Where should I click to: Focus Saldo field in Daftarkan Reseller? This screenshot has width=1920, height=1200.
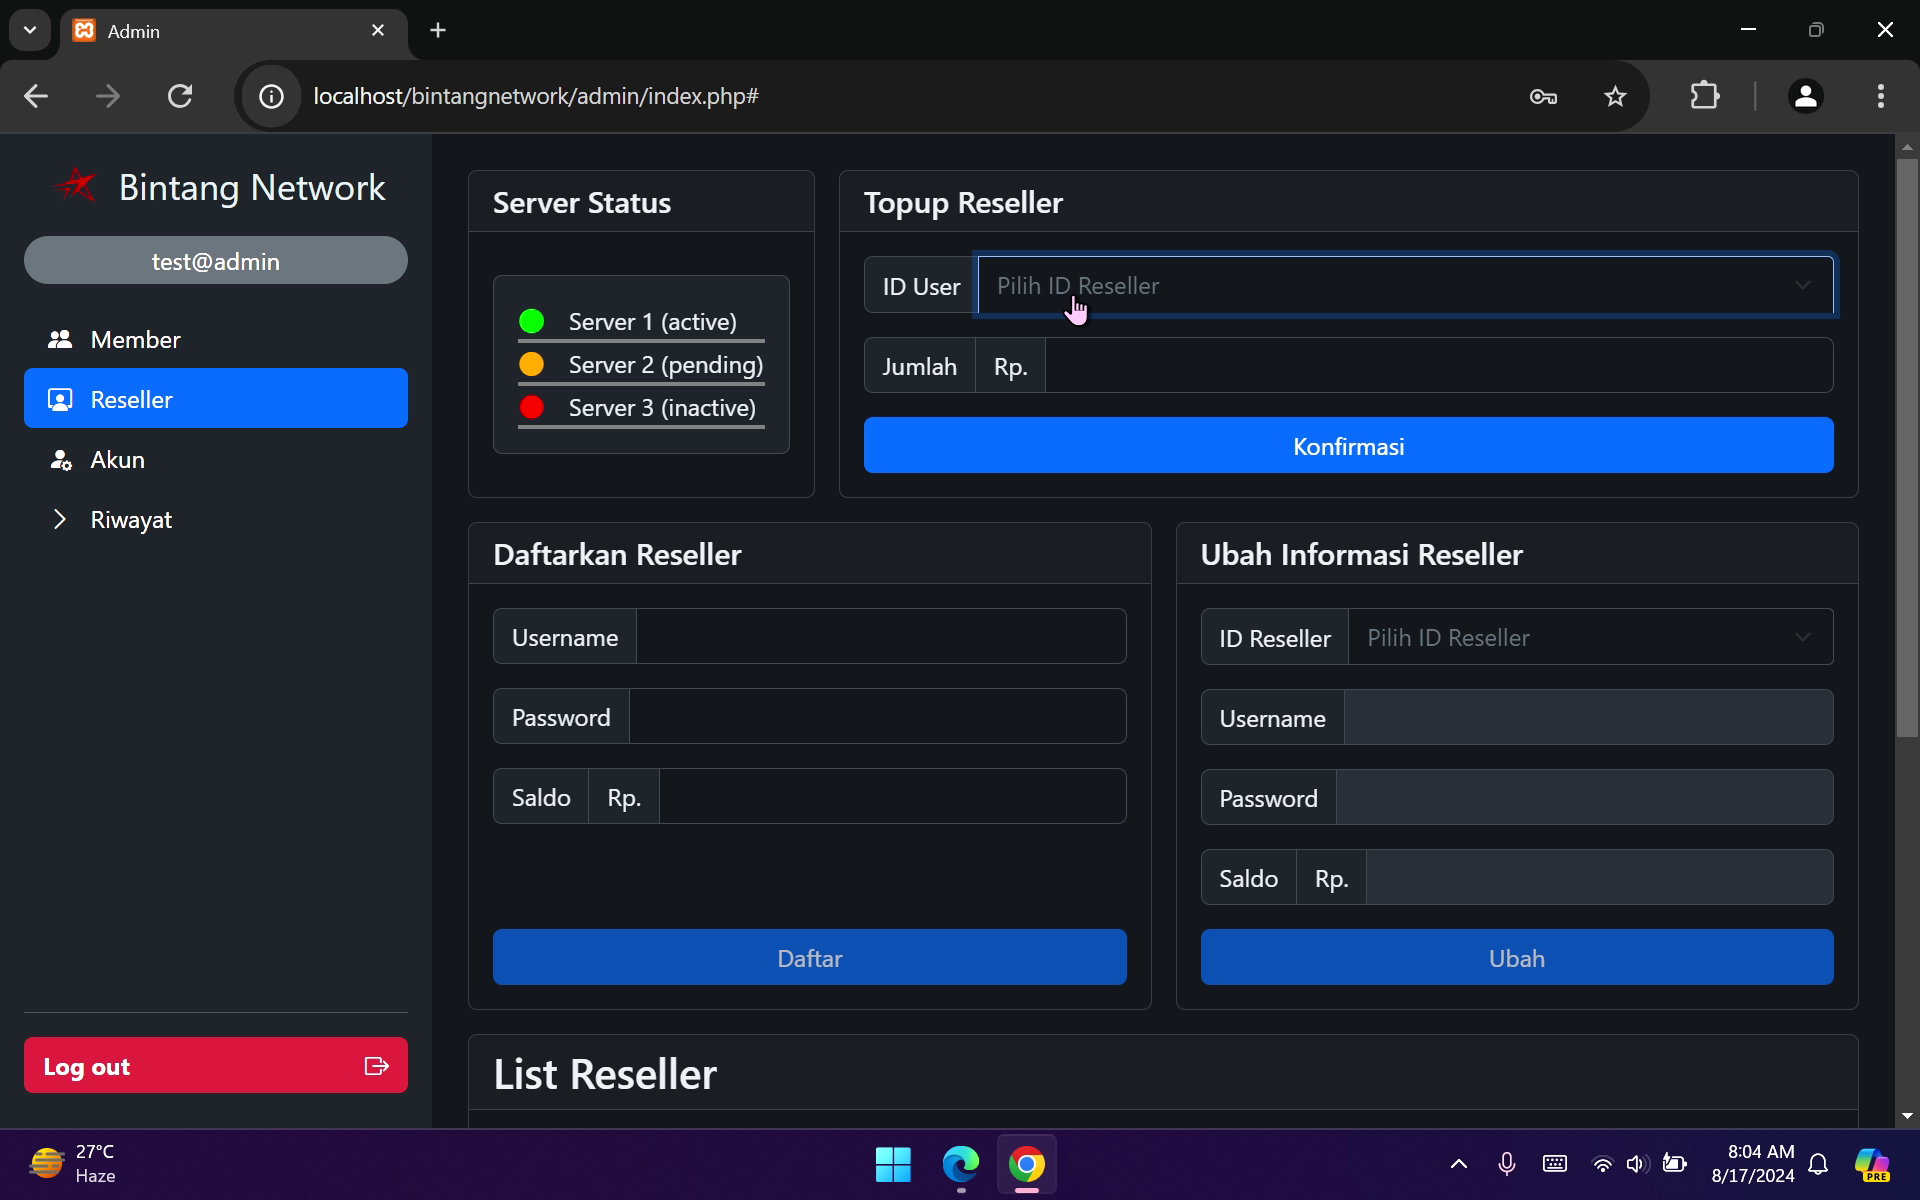[x=893, y=797]
